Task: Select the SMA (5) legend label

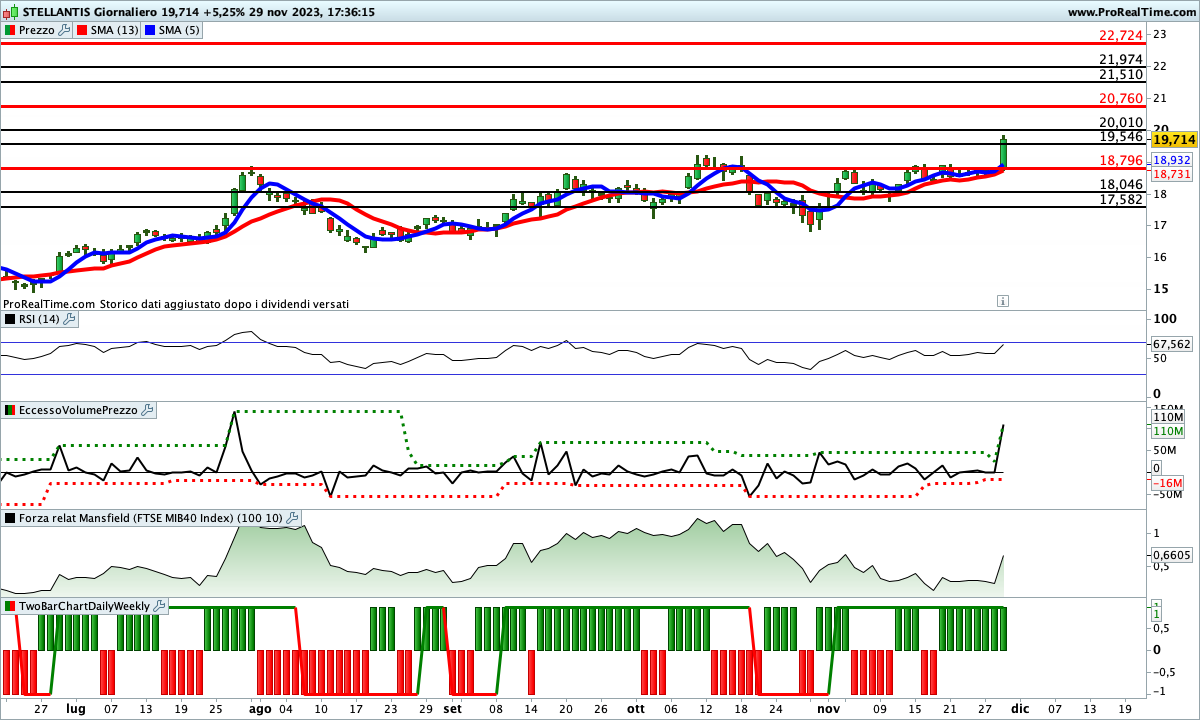Action: 180,30
